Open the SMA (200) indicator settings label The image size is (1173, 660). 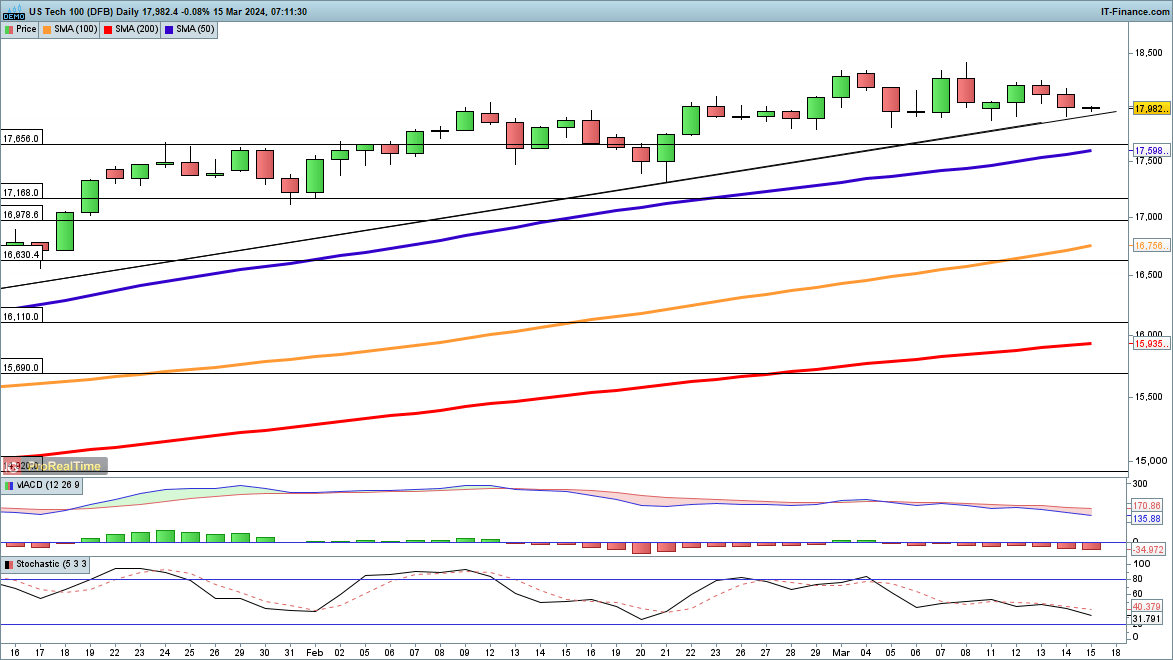tap(136, 29)
